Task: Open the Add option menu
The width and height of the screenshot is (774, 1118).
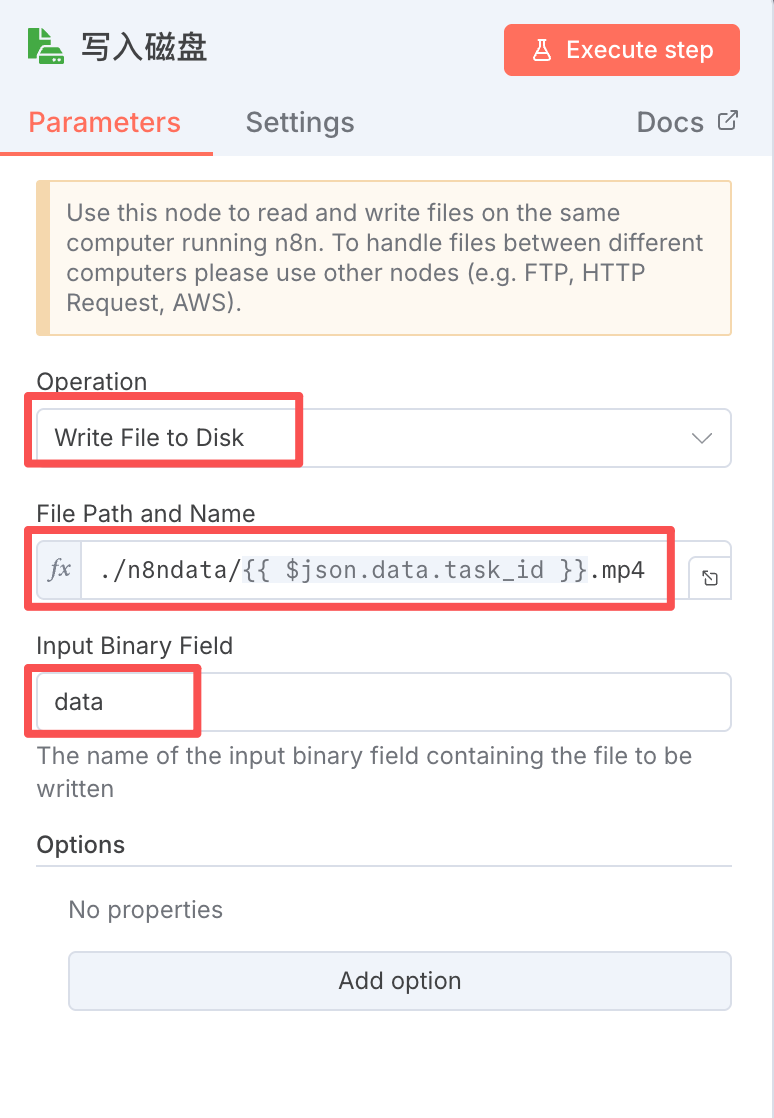Action: coord(399,981)
